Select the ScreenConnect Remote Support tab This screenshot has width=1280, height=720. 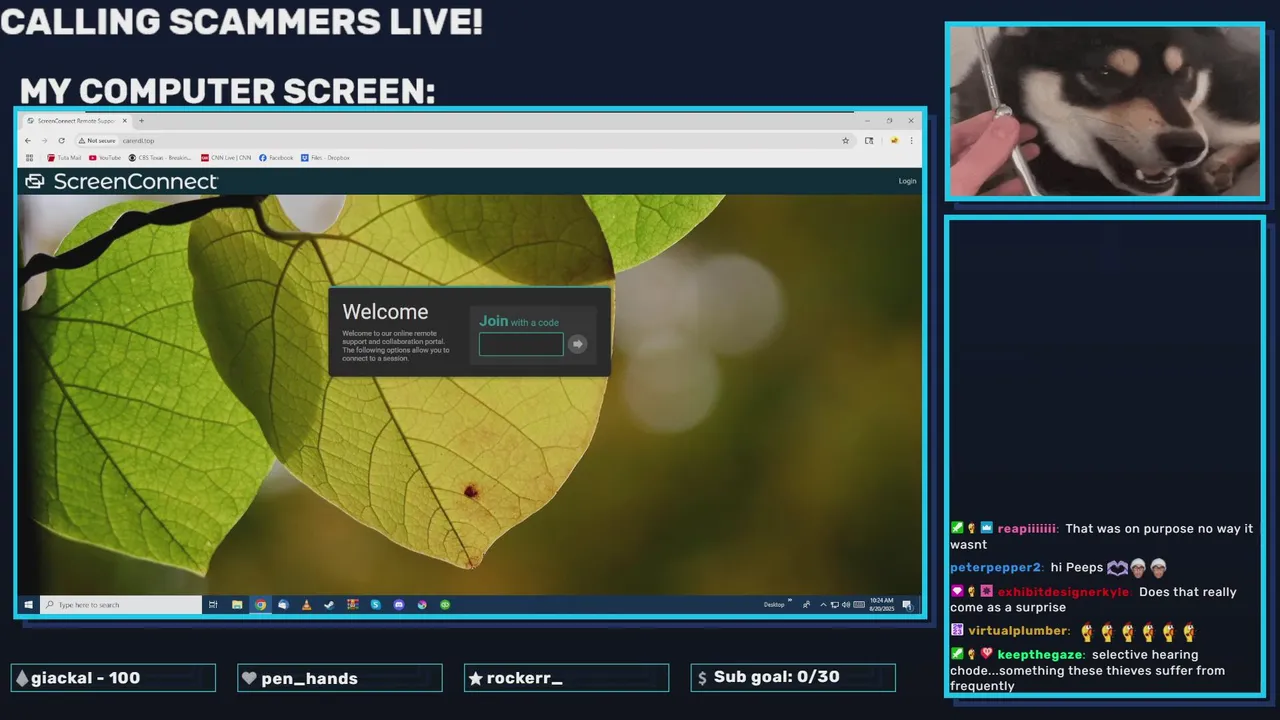pyautogui.click(x=77, y=121)
